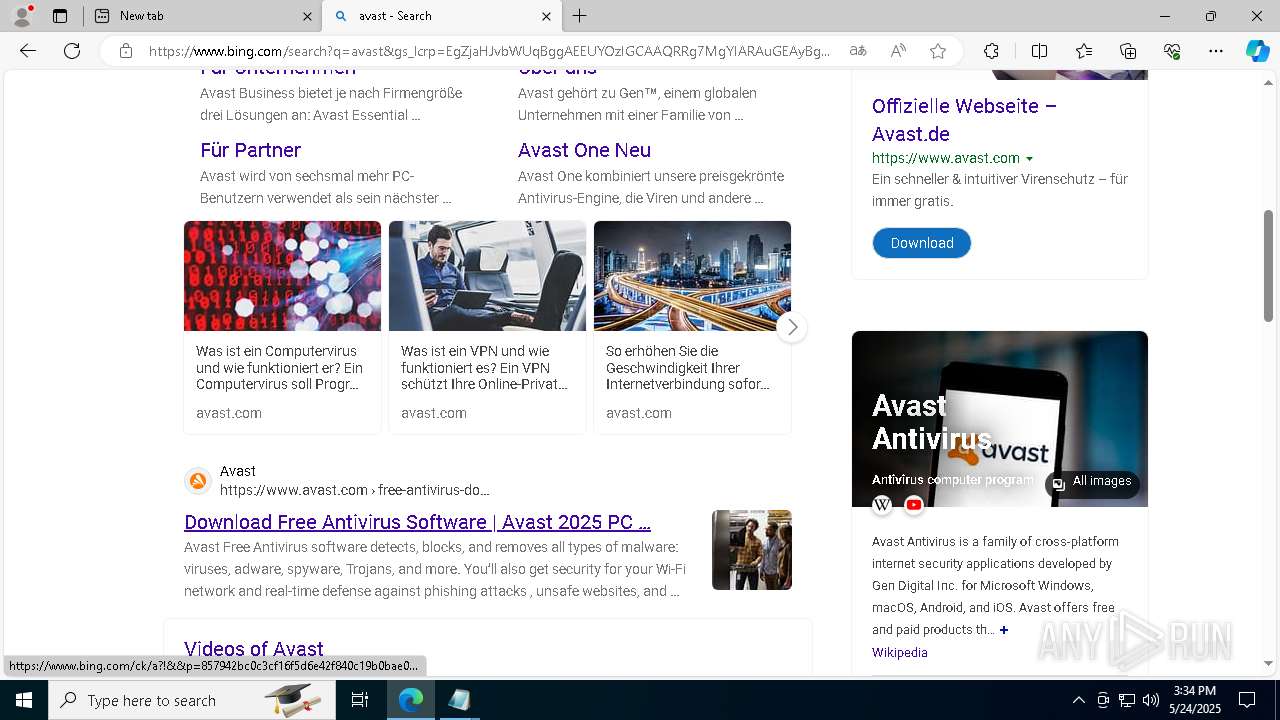The image size is (1280, 720).
Task: Click the Avast favicon in search result
Action: (x=198, y=481)
